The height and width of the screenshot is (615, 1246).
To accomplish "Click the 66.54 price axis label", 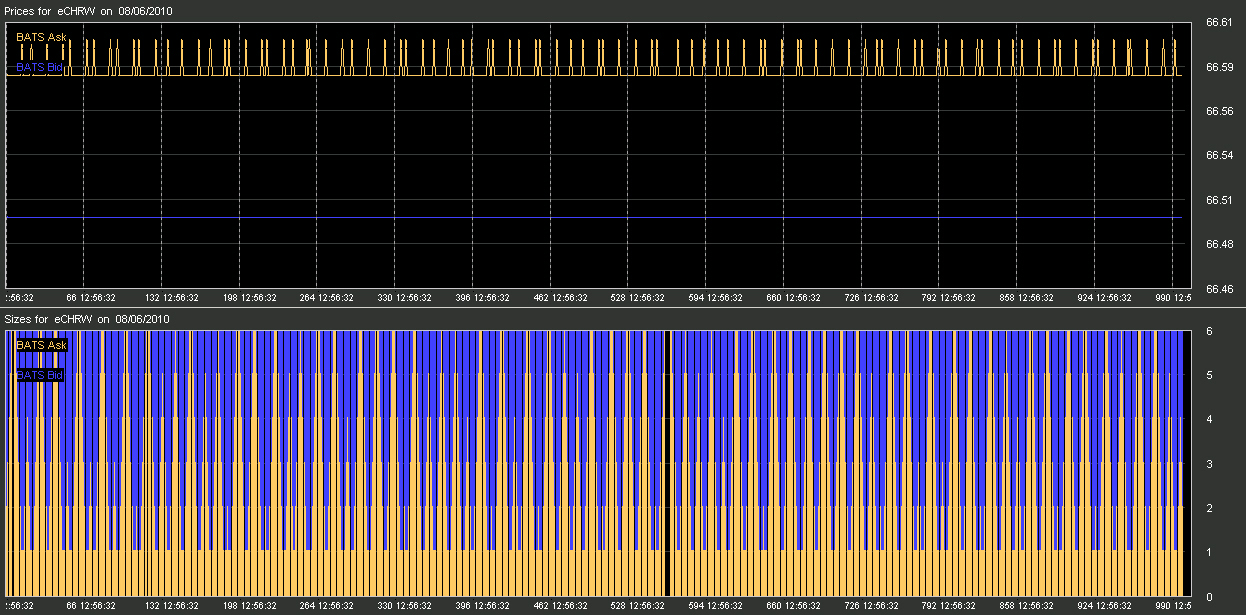I will [1219, 156].
